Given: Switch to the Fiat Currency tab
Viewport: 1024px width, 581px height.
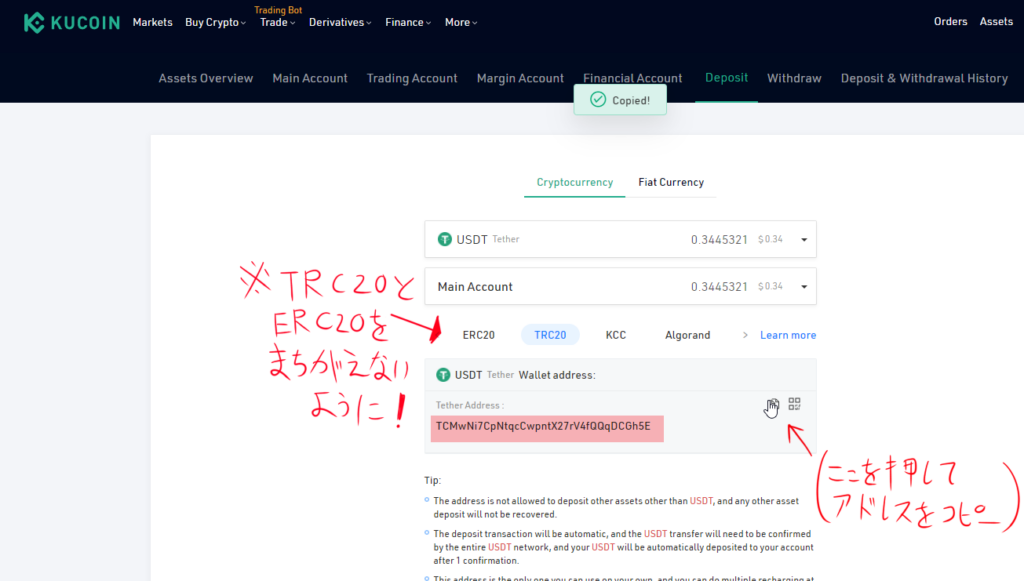Looking at the screenshot, I should pos(671,182).
